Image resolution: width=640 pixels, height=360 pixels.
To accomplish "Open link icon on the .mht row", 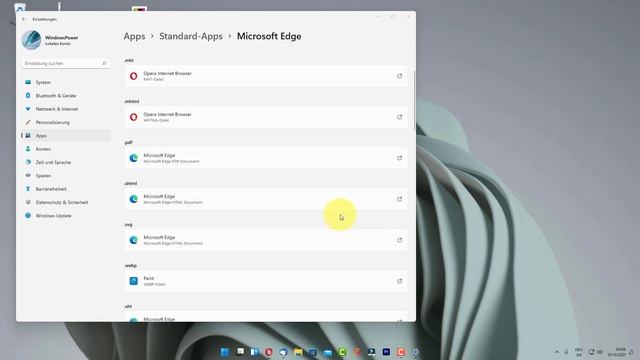I will 399,76.
